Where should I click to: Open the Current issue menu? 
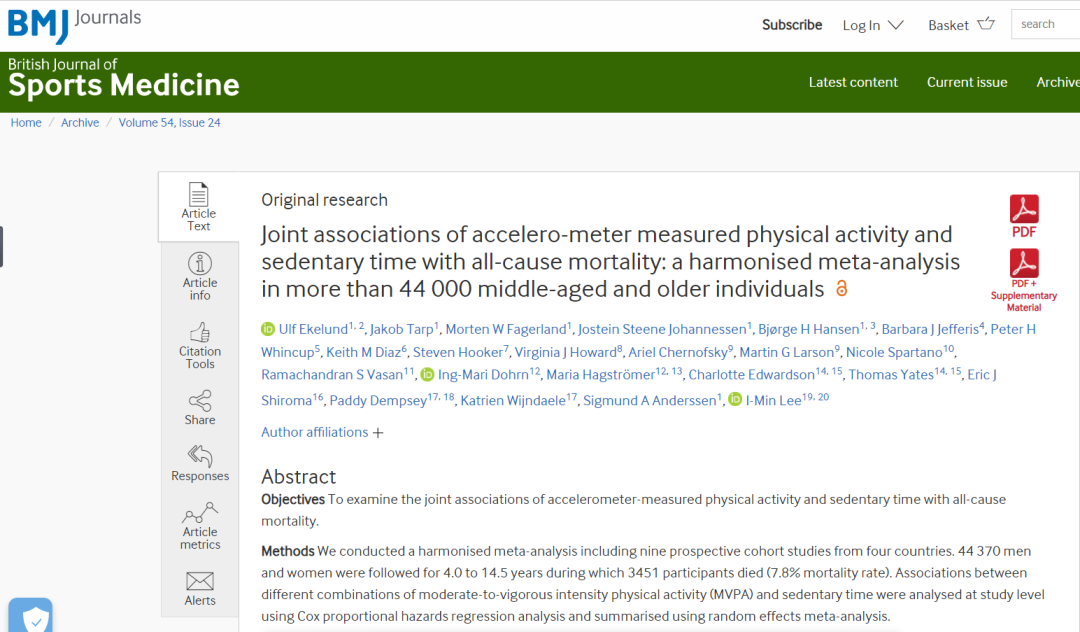(x=967, y=82)
